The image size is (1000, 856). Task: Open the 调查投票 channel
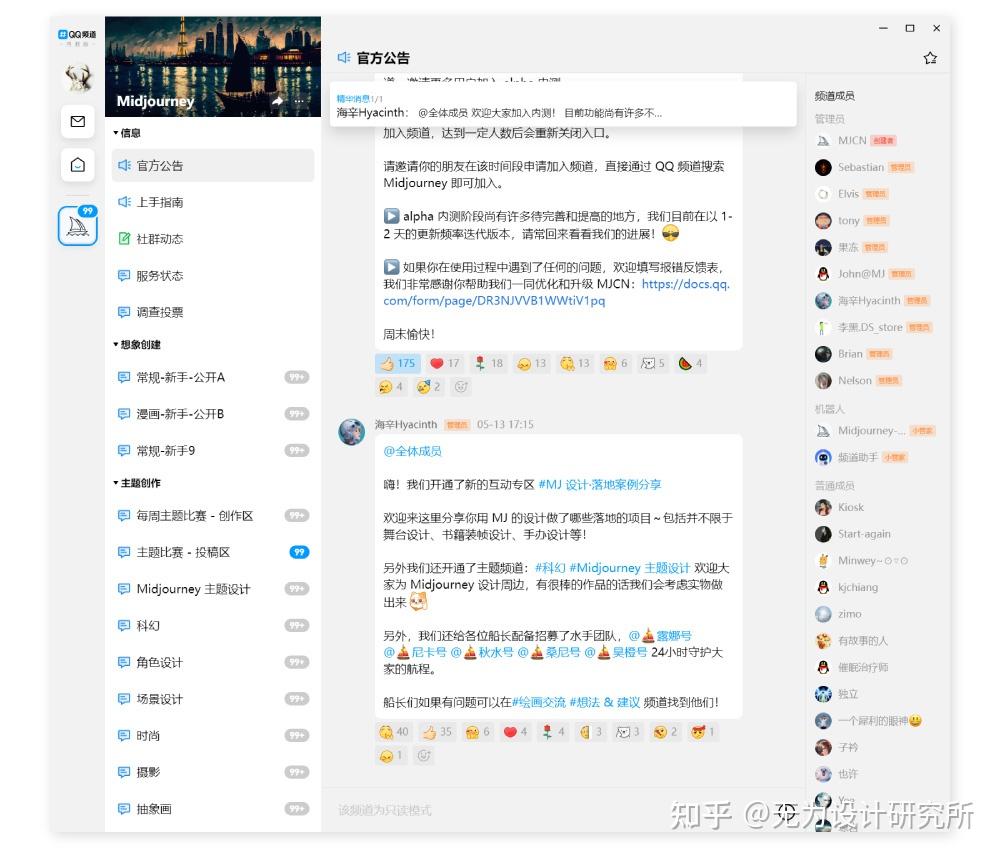[x=213, y=312]
